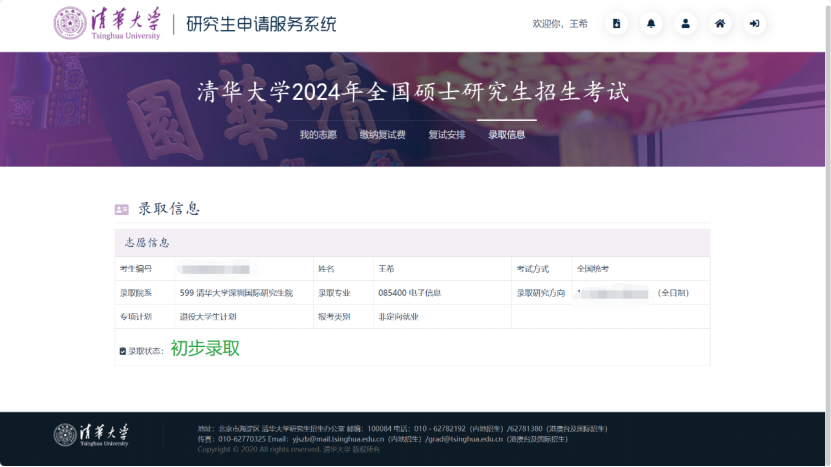Click the grad@tsinghua.edu.cn email address

click(x=464, y=439)
